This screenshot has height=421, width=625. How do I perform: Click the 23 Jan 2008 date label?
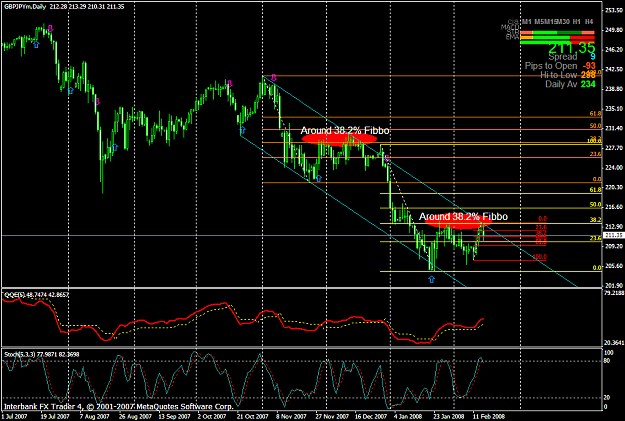[x=449, y=416]
